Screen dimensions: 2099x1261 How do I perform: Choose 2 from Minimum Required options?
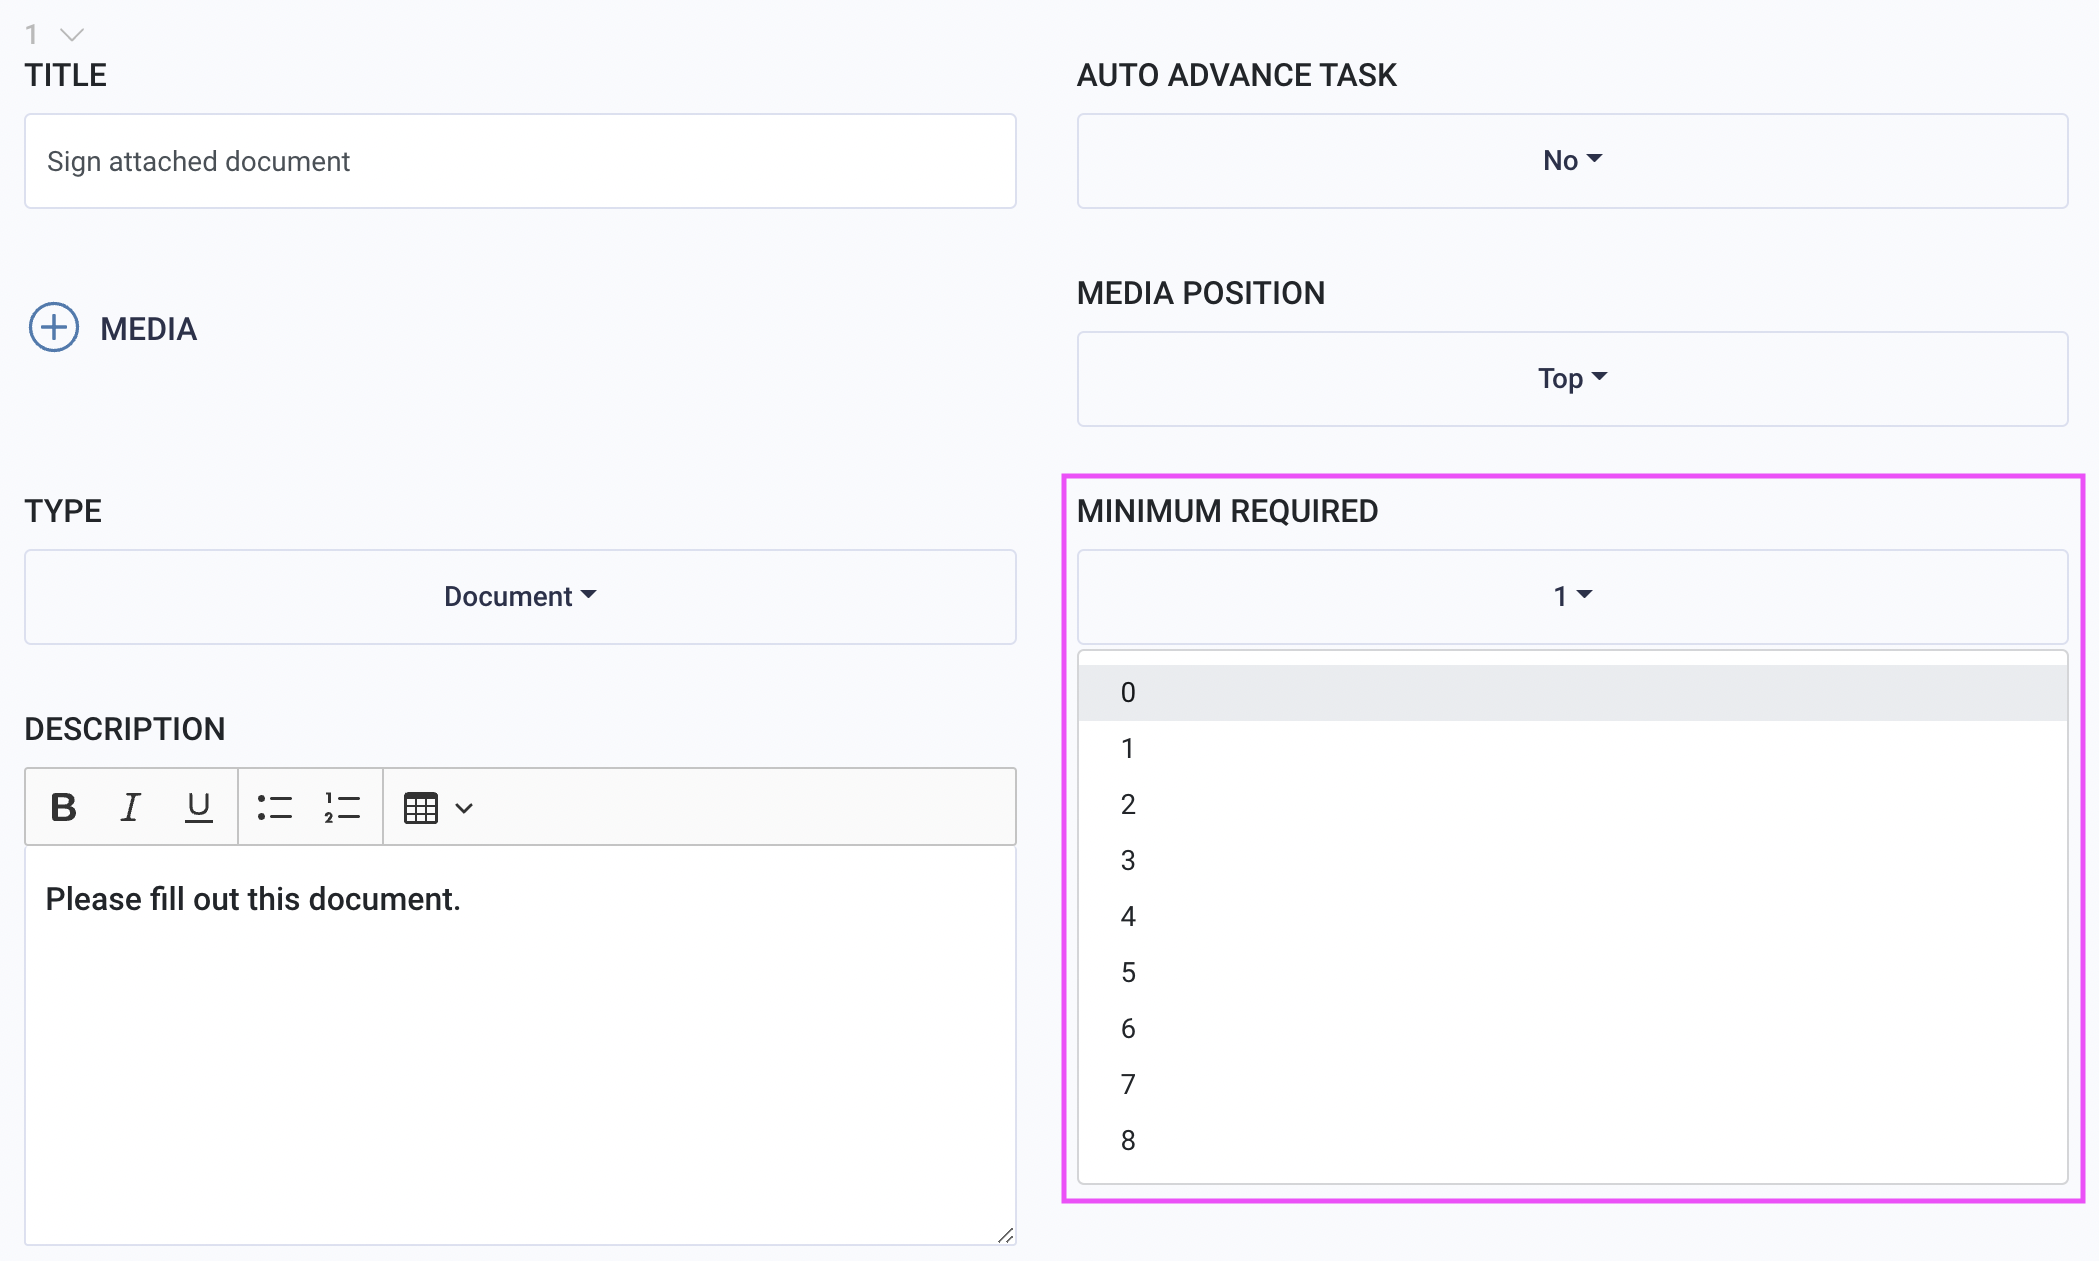pyautogui.click(x=1572, y=805)
